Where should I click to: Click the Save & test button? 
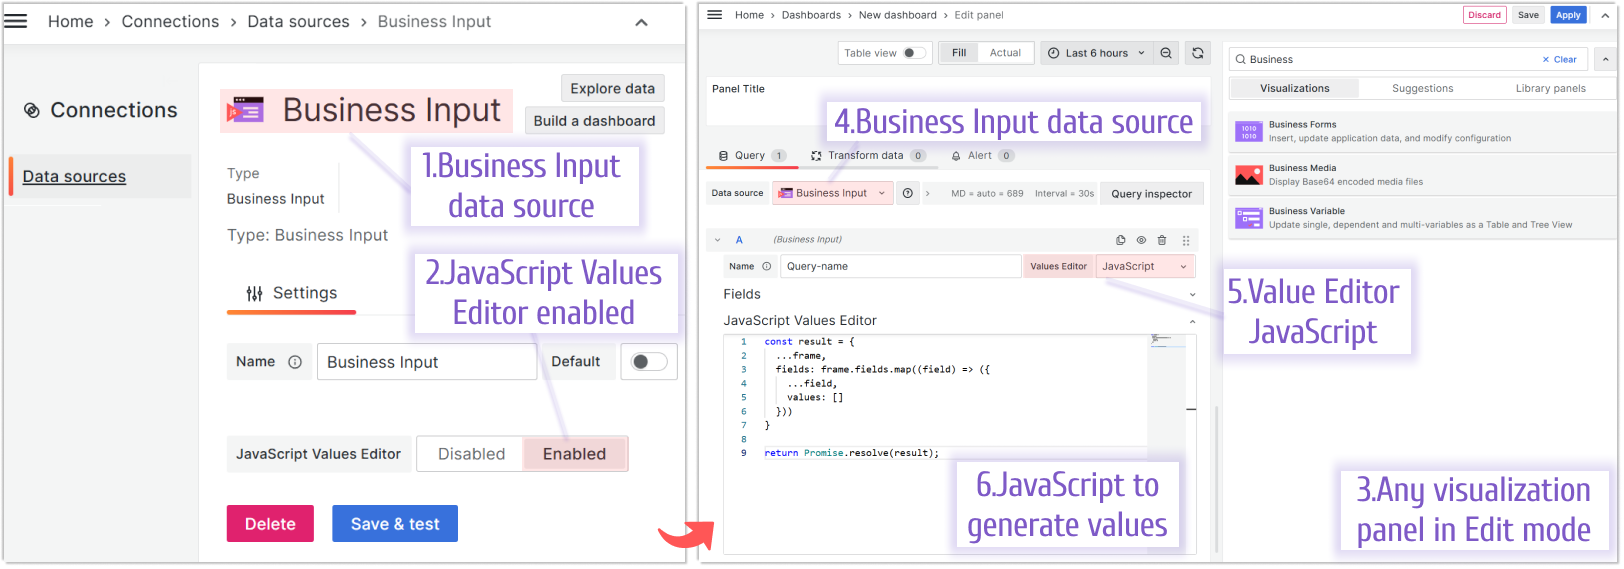pyautogui.click(x=395, y=524)
